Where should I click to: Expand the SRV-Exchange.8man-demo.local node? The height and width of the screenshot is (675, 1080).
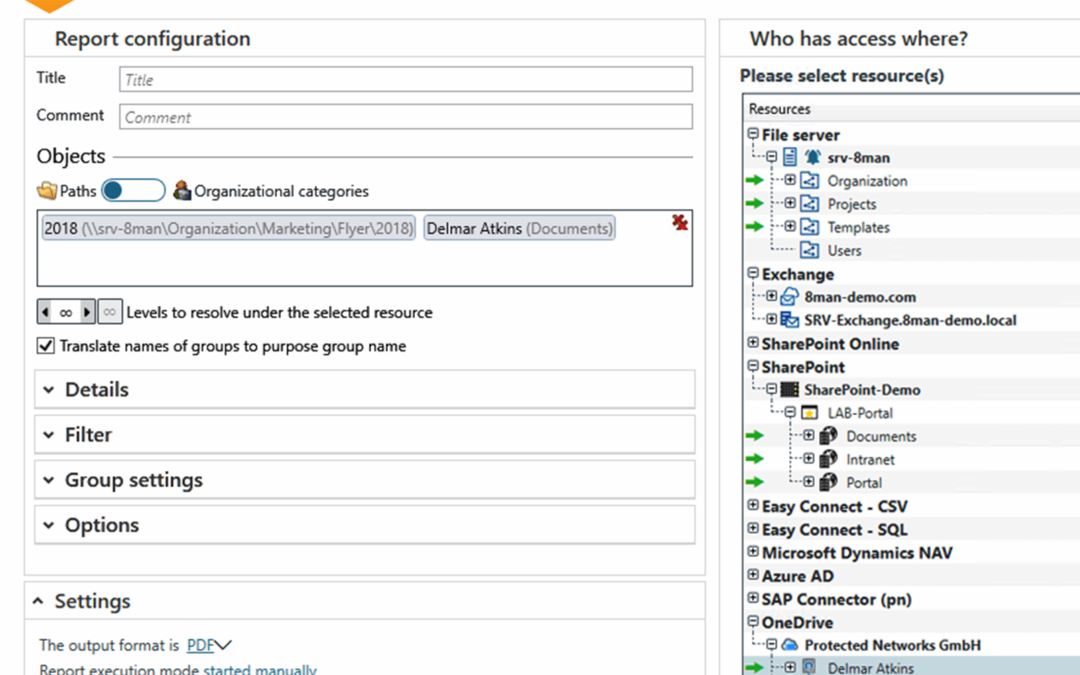(x=771, y=320)
